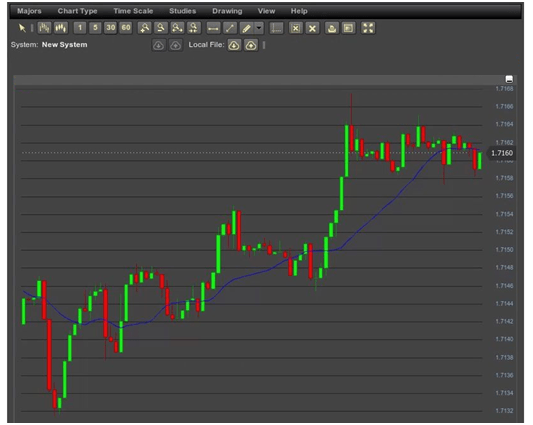The width and height of the screenshot is (533, 425).
Task: Select the arrow pointer tool
Action: tap(22, 28)
